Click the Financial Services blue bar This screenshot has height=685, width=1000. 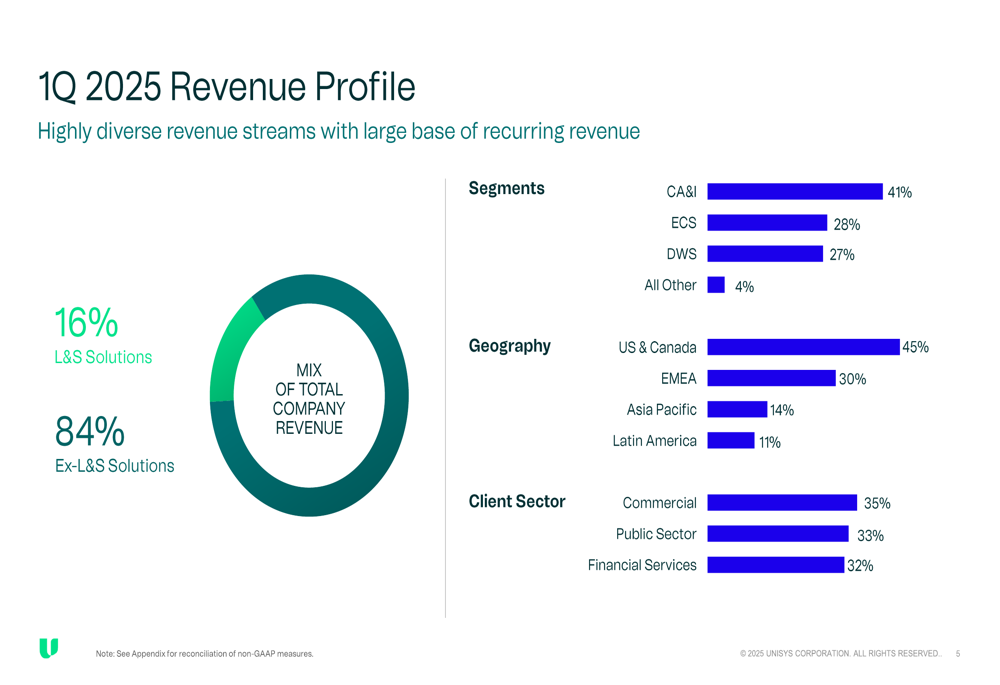point(776,564)
